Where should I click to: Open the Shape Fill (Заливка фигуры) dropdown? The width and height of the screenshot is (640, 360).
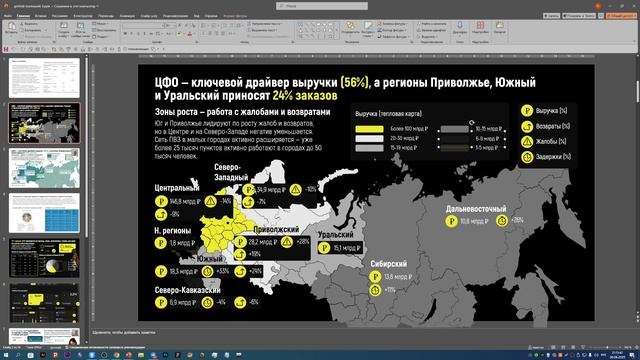click(x=392, y=24)
